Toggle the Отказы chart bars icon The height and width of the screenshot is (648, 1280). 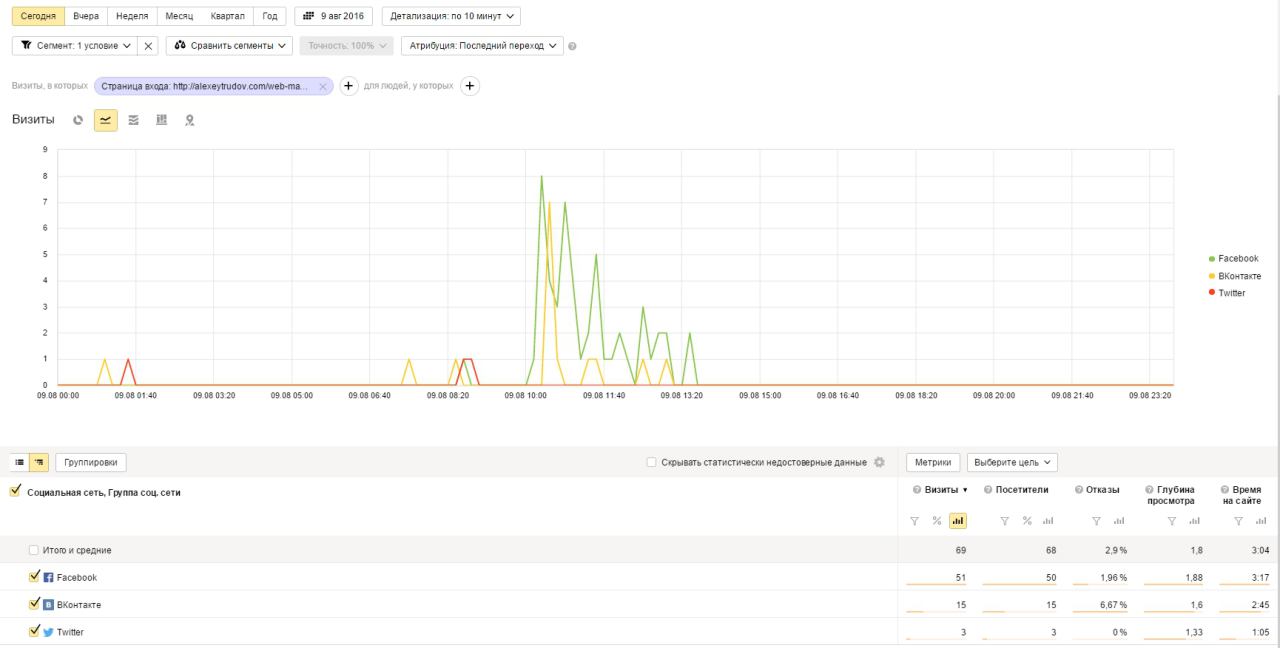point(1119,520)
